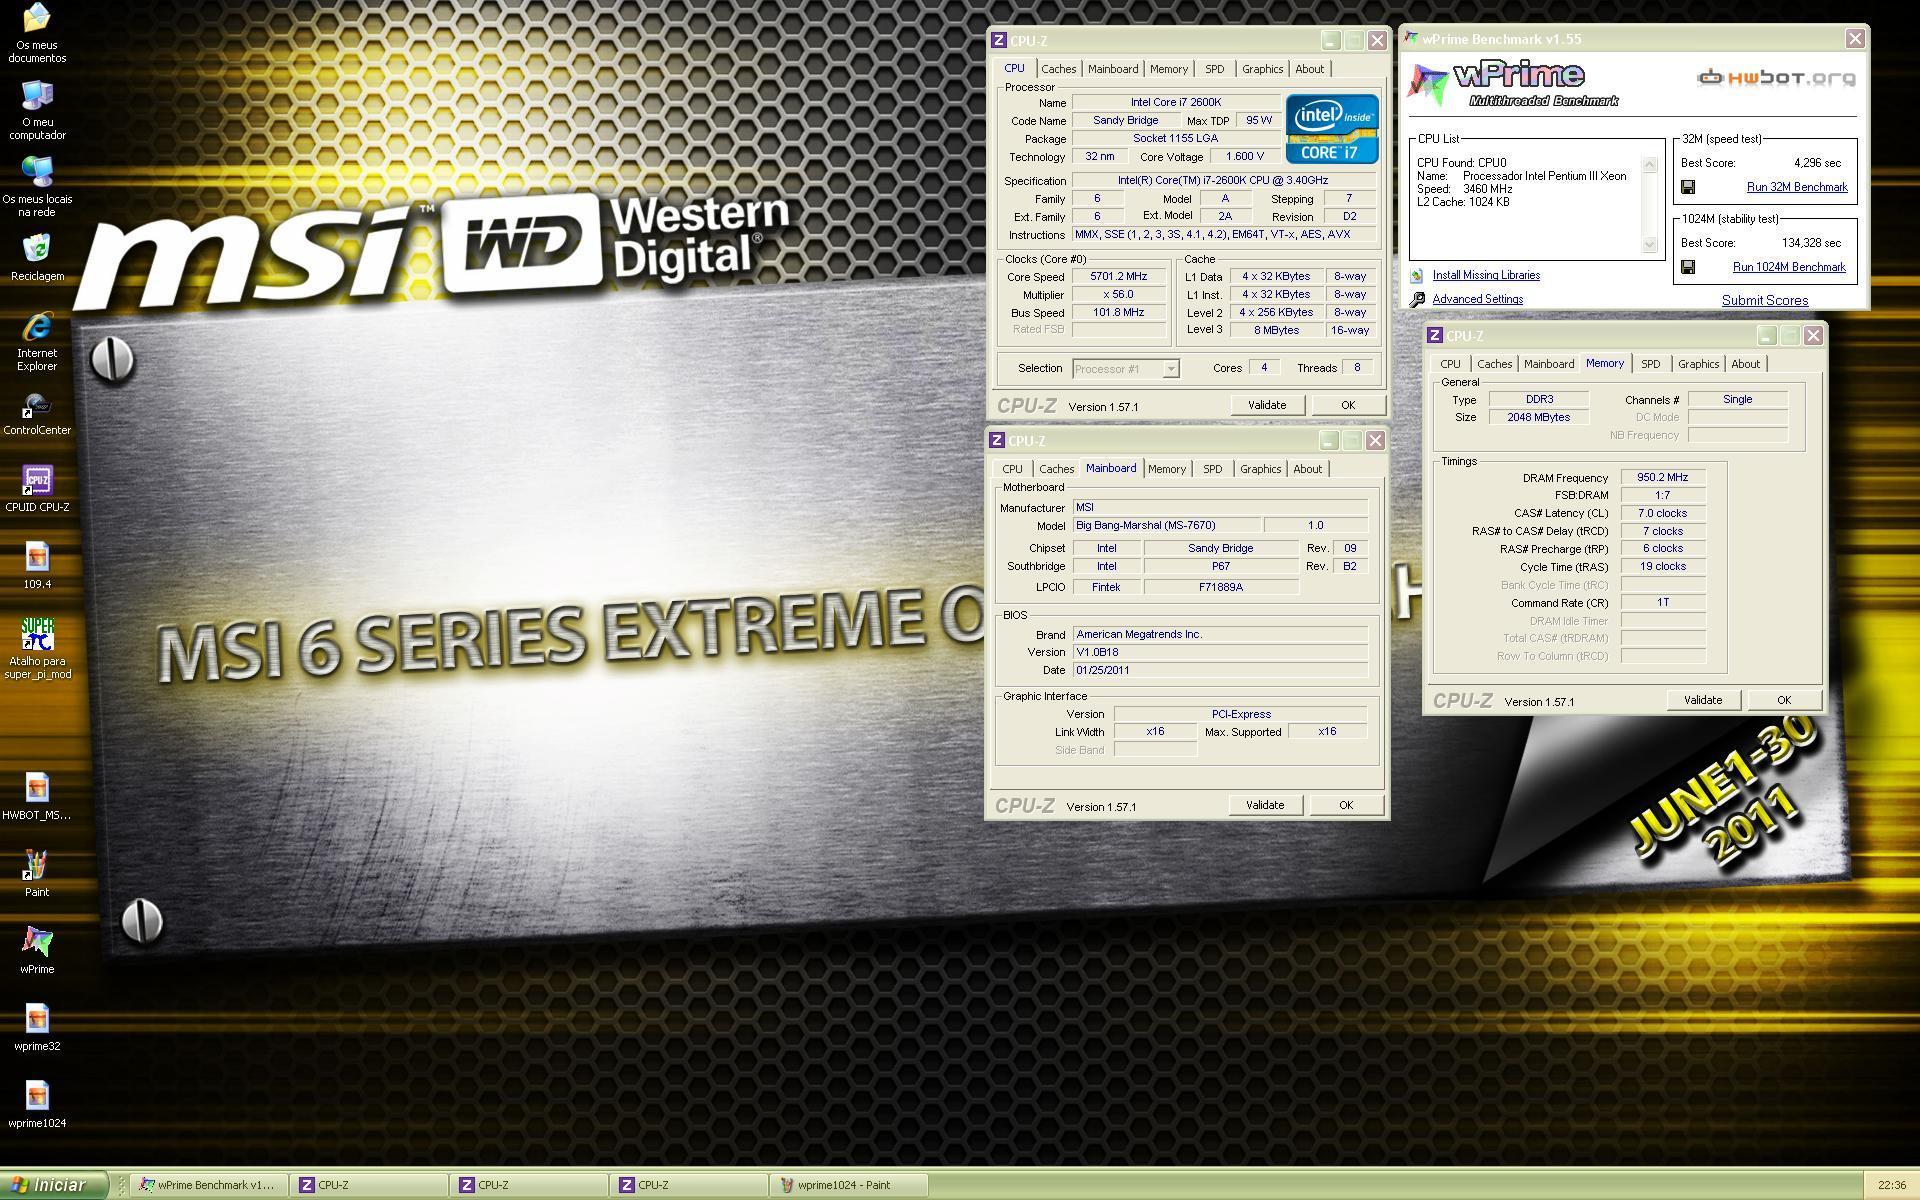The width and height of the screenshot is (1920, 1200).
Task: Click the Core Speed 5701.2 MHz field
Action: click(x=1119, y=277)
